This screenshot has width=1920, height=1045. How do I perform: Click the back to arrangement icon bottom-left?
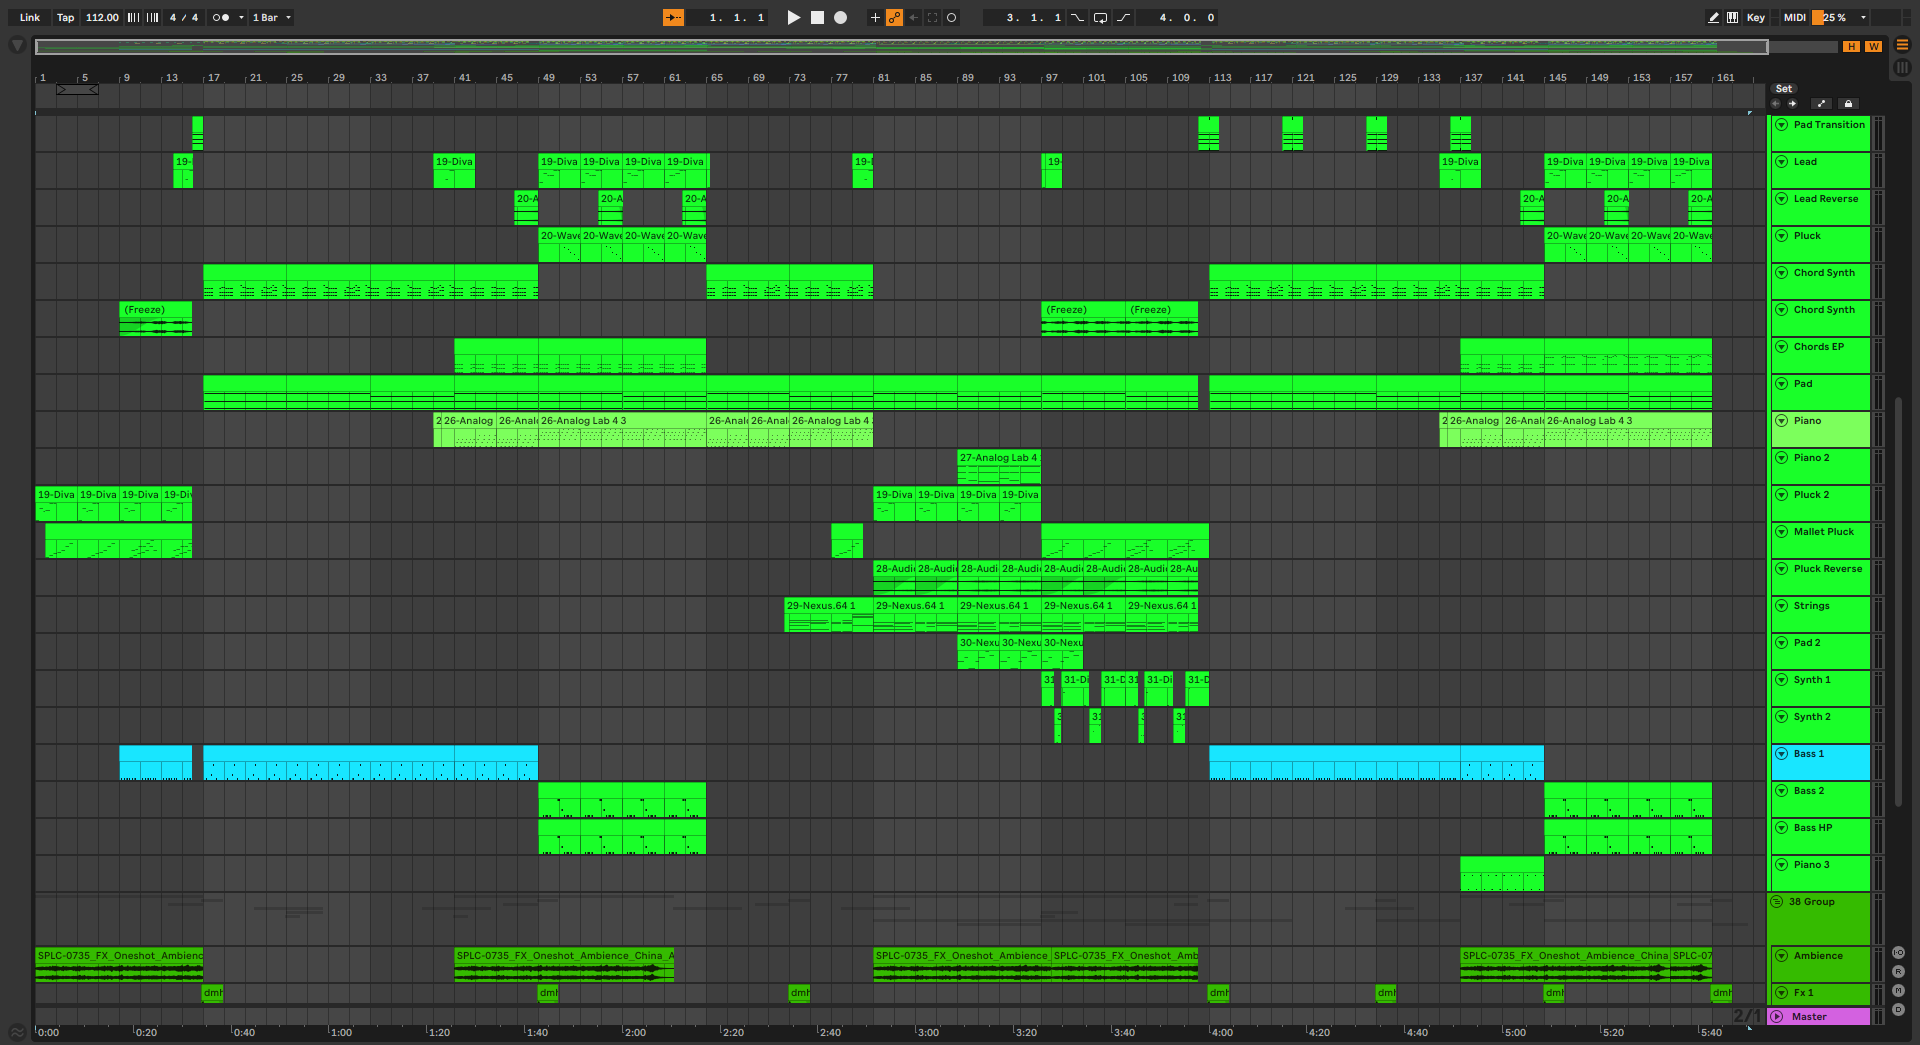click(17, 1032)
